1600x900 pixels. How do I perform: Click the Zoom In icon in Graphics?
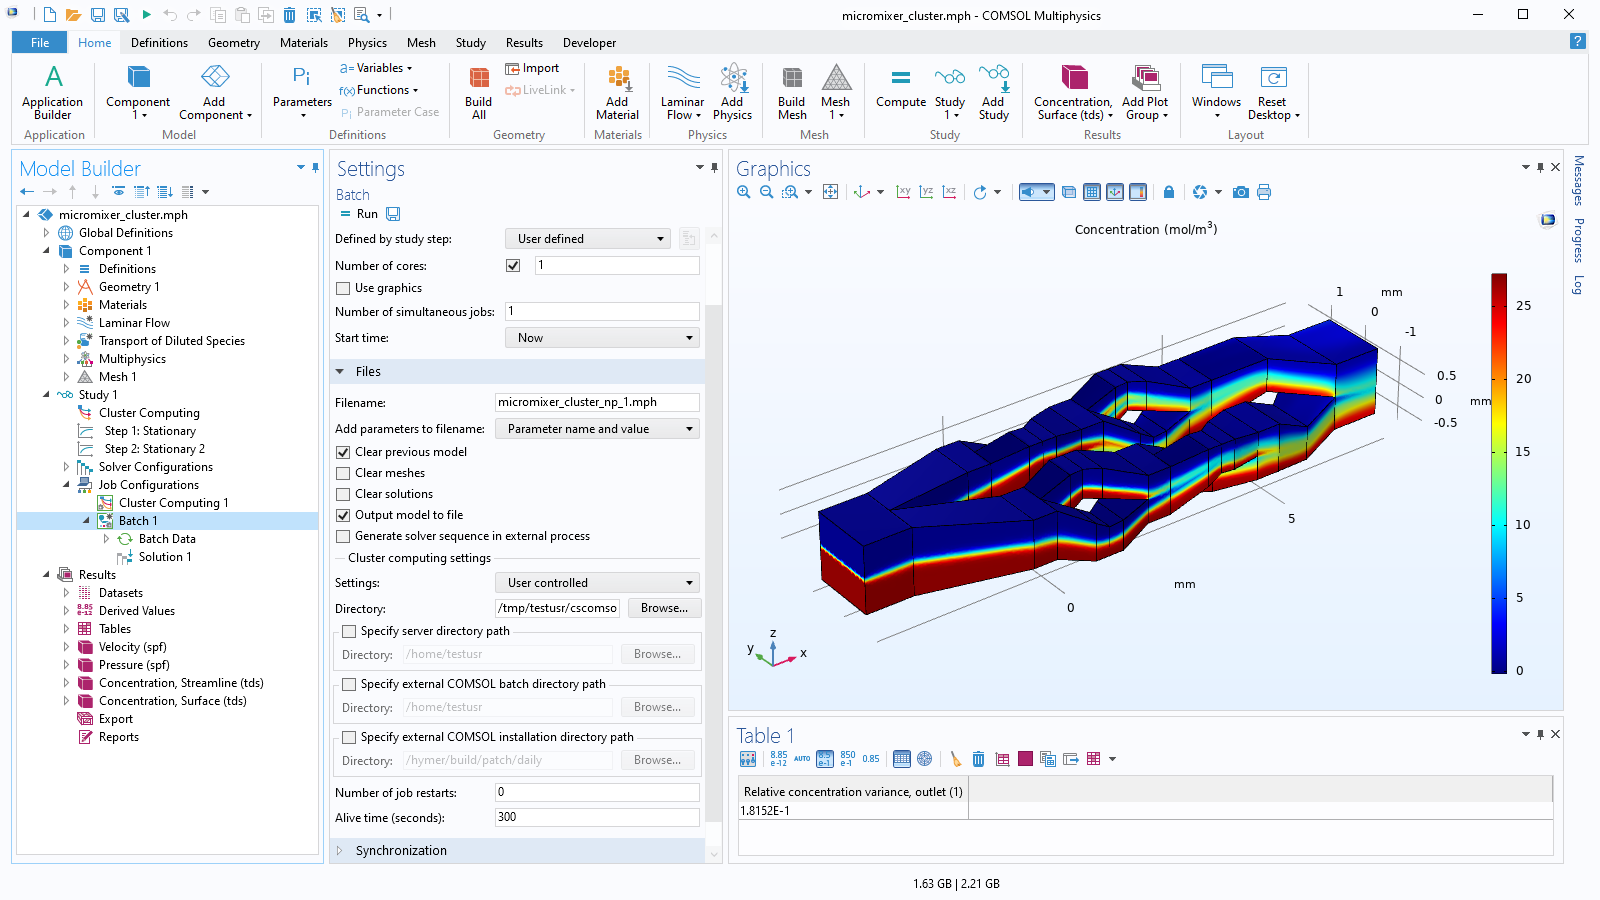click(x=743, y=192)
